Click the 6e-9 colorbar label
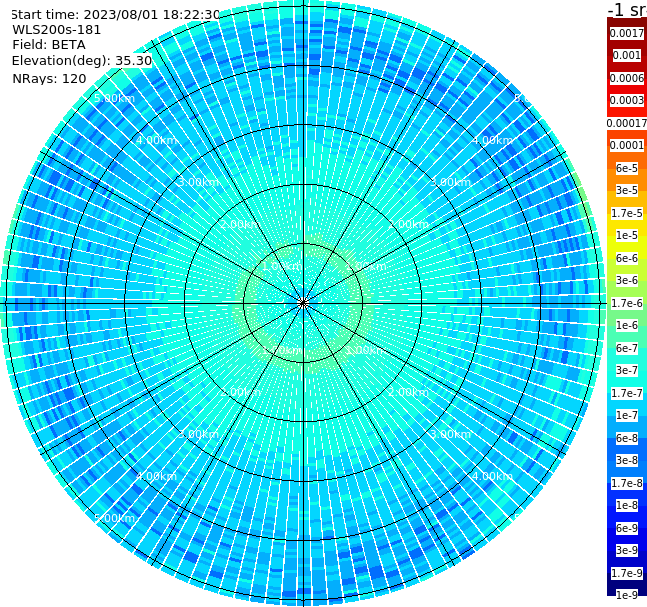The image size is (647, 607). point(627,528)
